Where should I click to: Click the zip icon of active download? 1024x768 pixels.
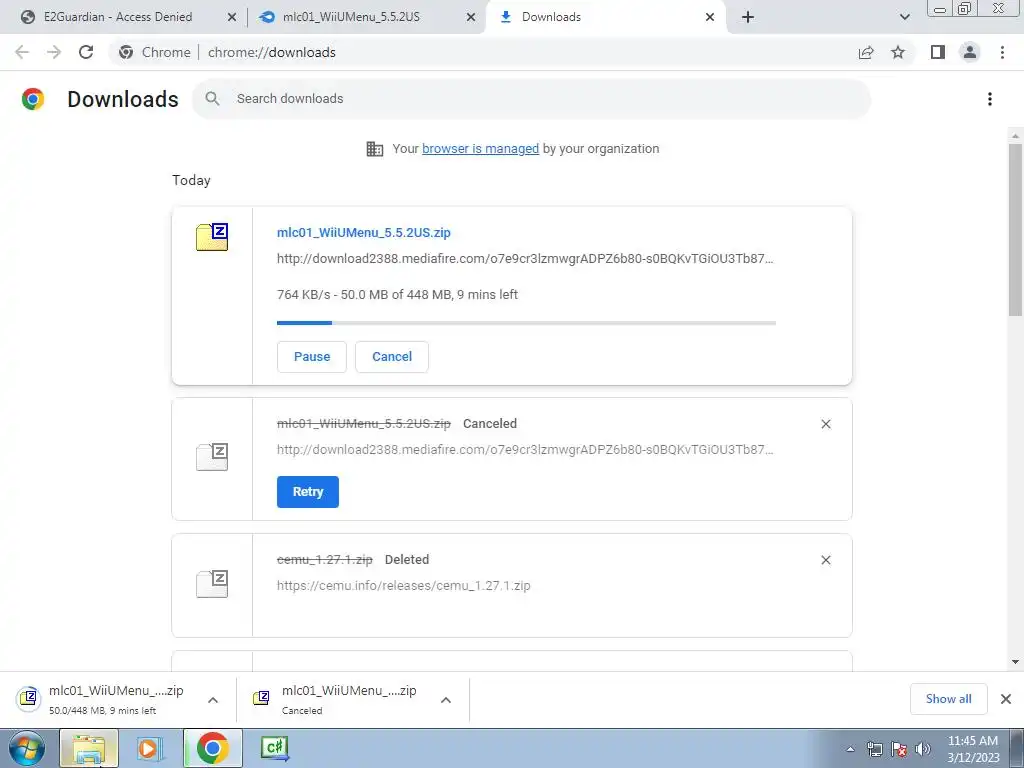(212, 236)
